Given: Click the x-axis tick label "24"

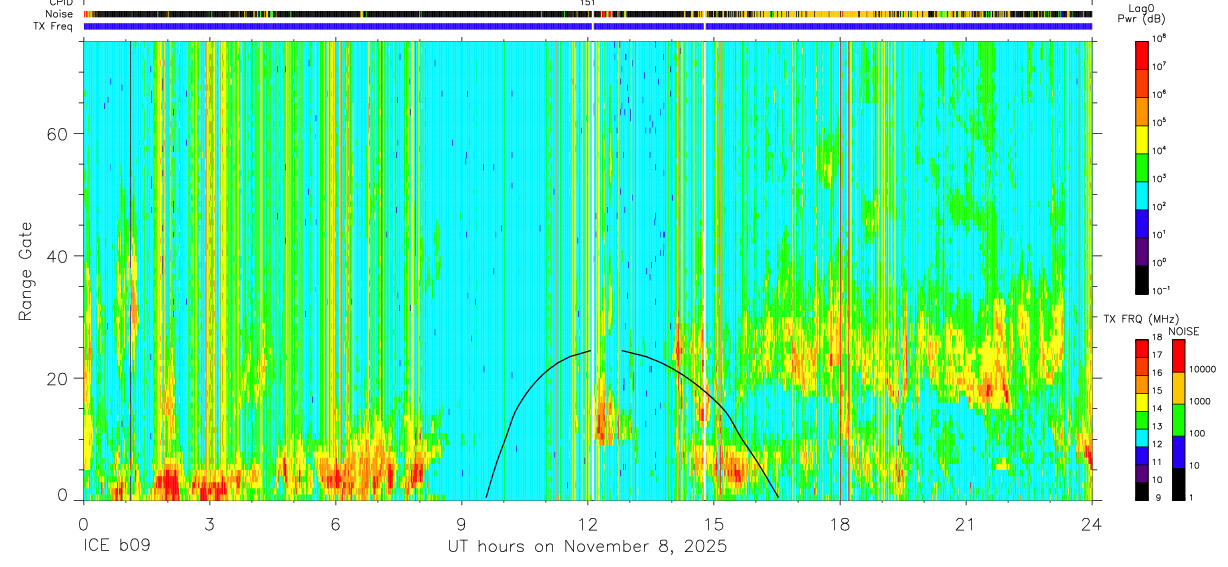Looking at the screenshot, I should coord(1092,524).
